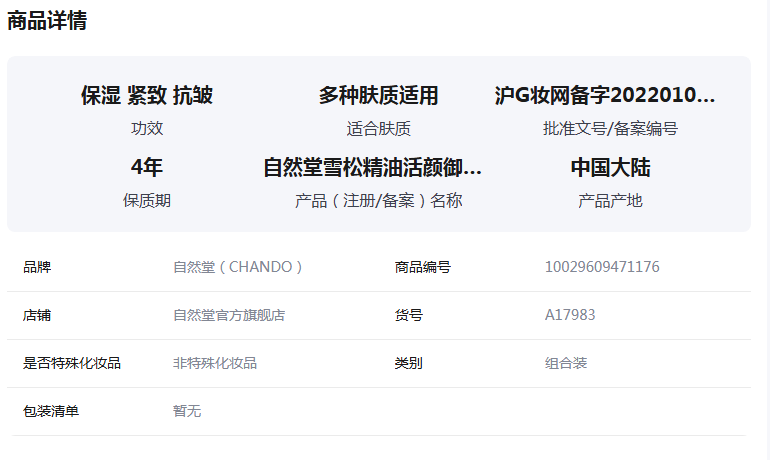Select the 暂无 packing list value

pos(187,411)
